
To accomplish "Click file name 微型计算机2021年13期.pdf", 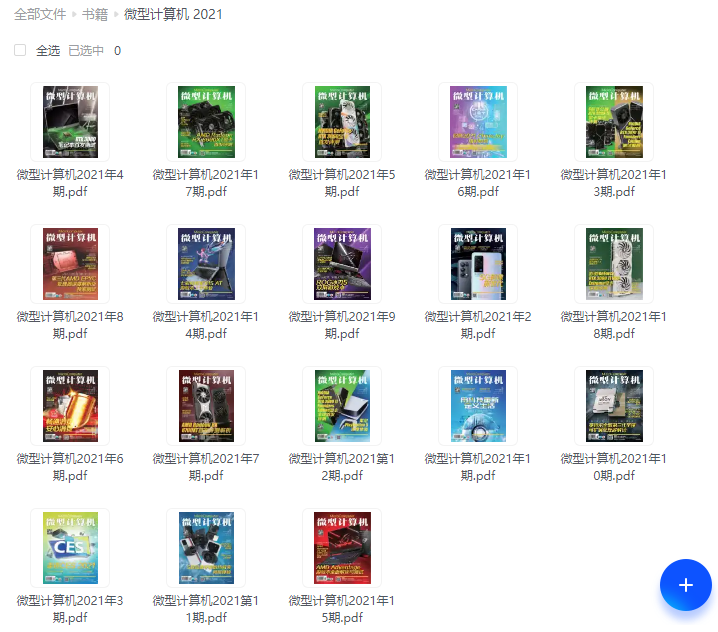I will pyautogui.click(x=614, y=183).
